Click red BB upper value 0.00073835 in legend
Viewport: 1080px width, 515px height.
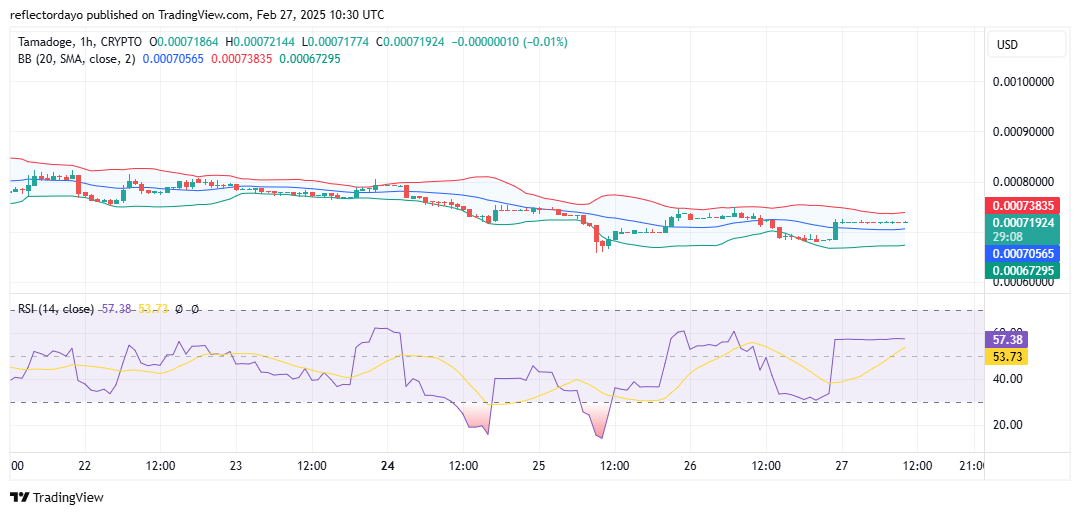(241, 59)
